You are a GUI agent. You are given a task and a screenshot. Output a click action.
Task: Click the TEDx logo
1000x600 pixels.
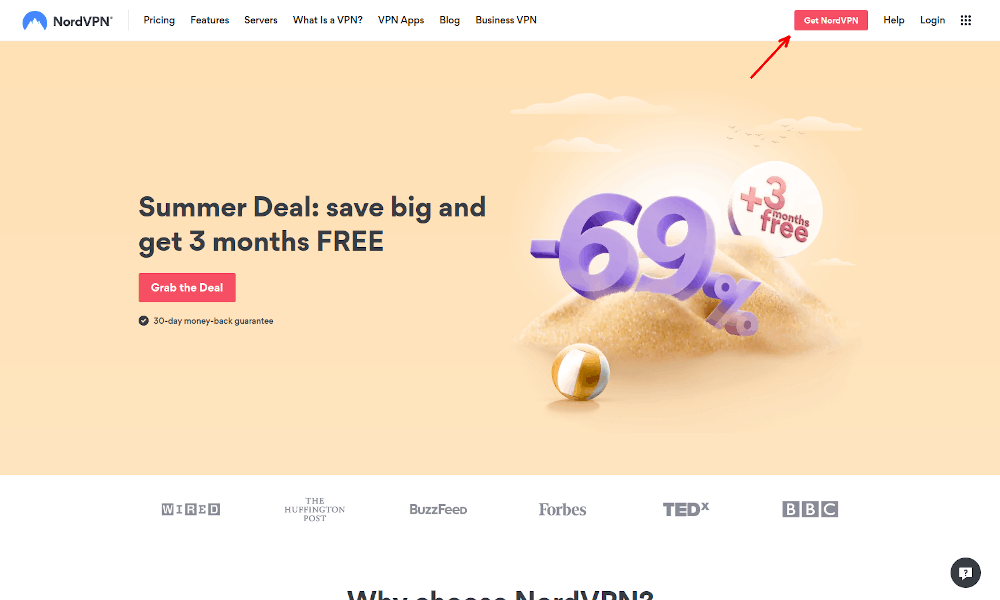tap(686, 509)
